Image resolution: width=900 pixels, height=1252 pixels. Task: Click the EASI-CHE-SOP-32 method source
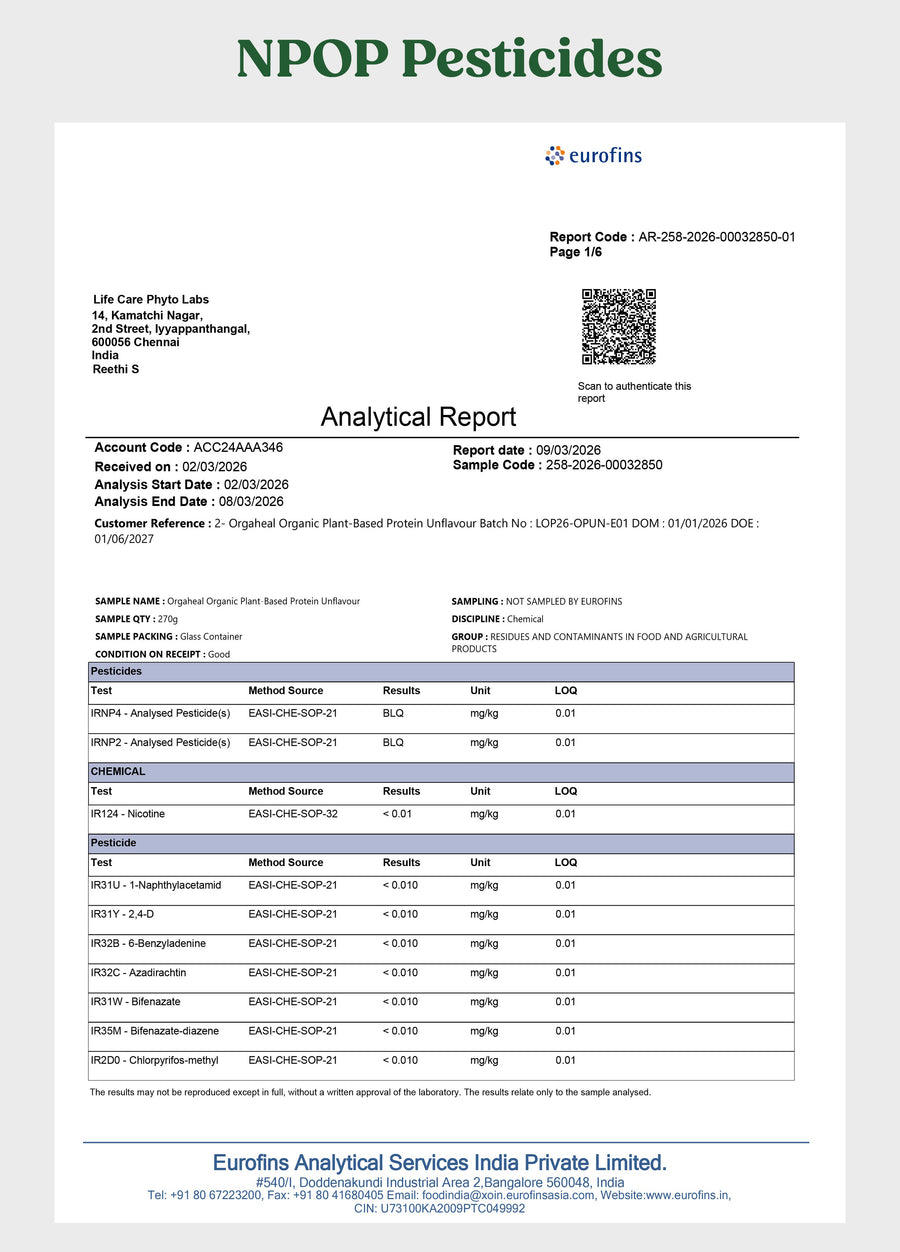pyautogui.click(x=293, y=814)
